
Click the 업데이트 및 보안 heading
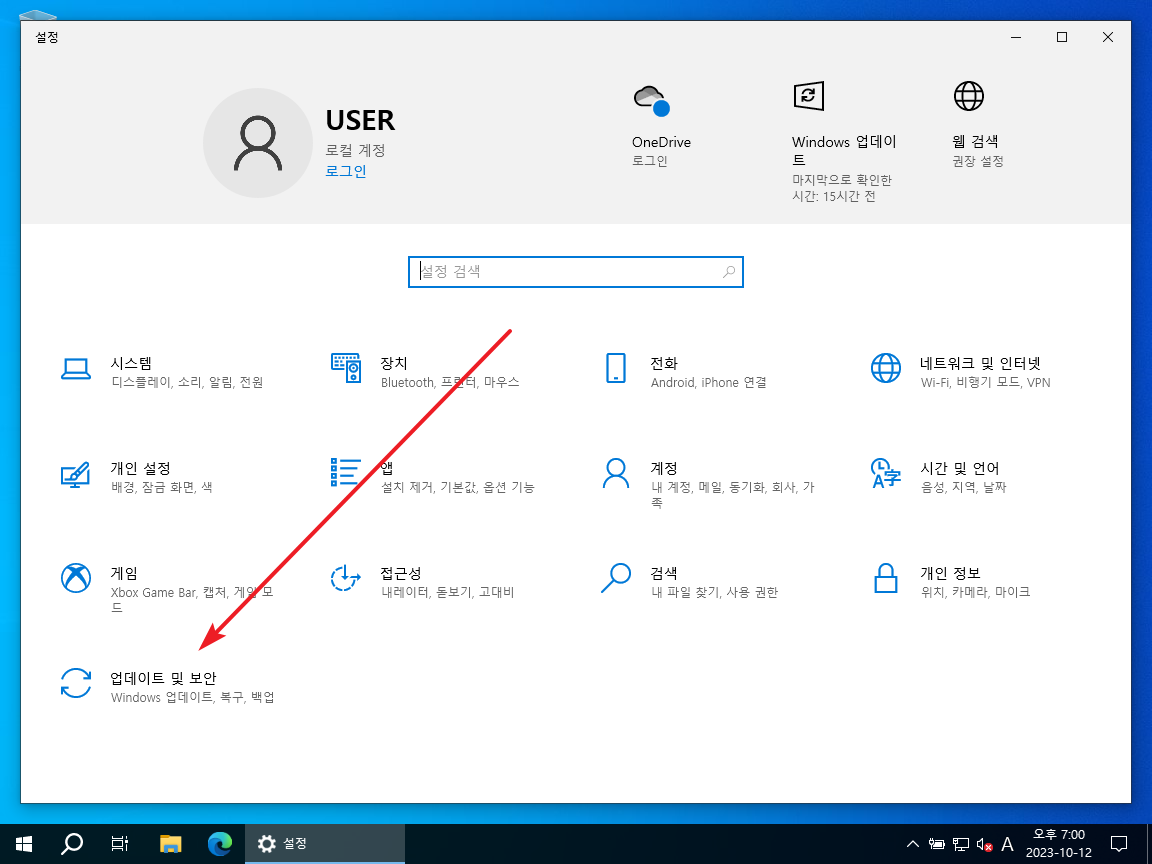coord(163,678)
